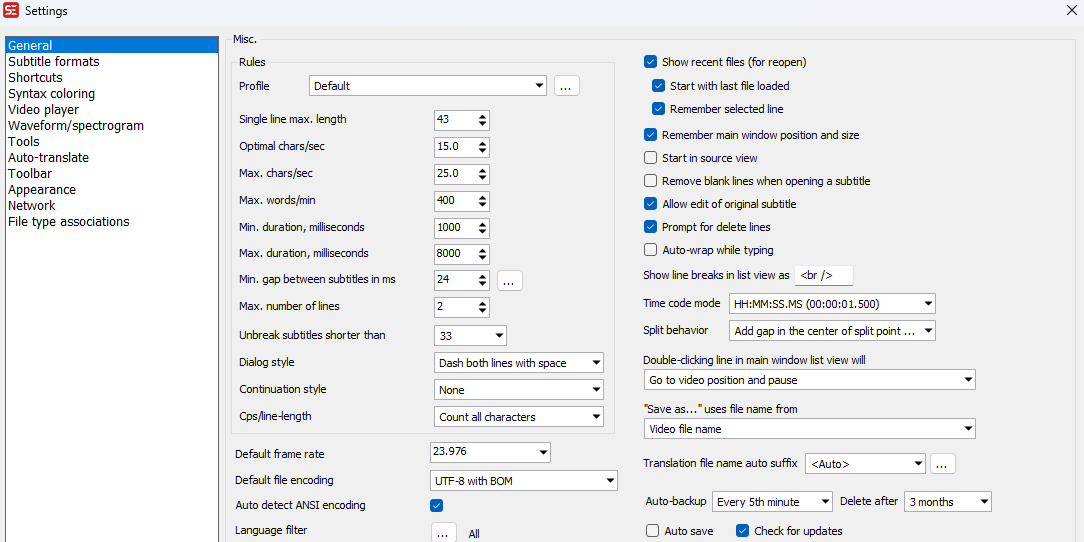Expand the Profile dropdown

pos(540,86)
